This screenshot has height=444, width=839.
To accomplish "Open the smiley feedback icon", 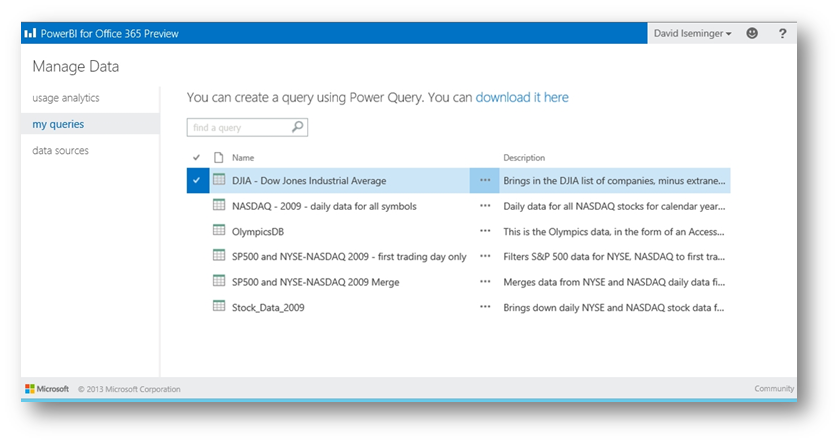I will click(752, 33).
